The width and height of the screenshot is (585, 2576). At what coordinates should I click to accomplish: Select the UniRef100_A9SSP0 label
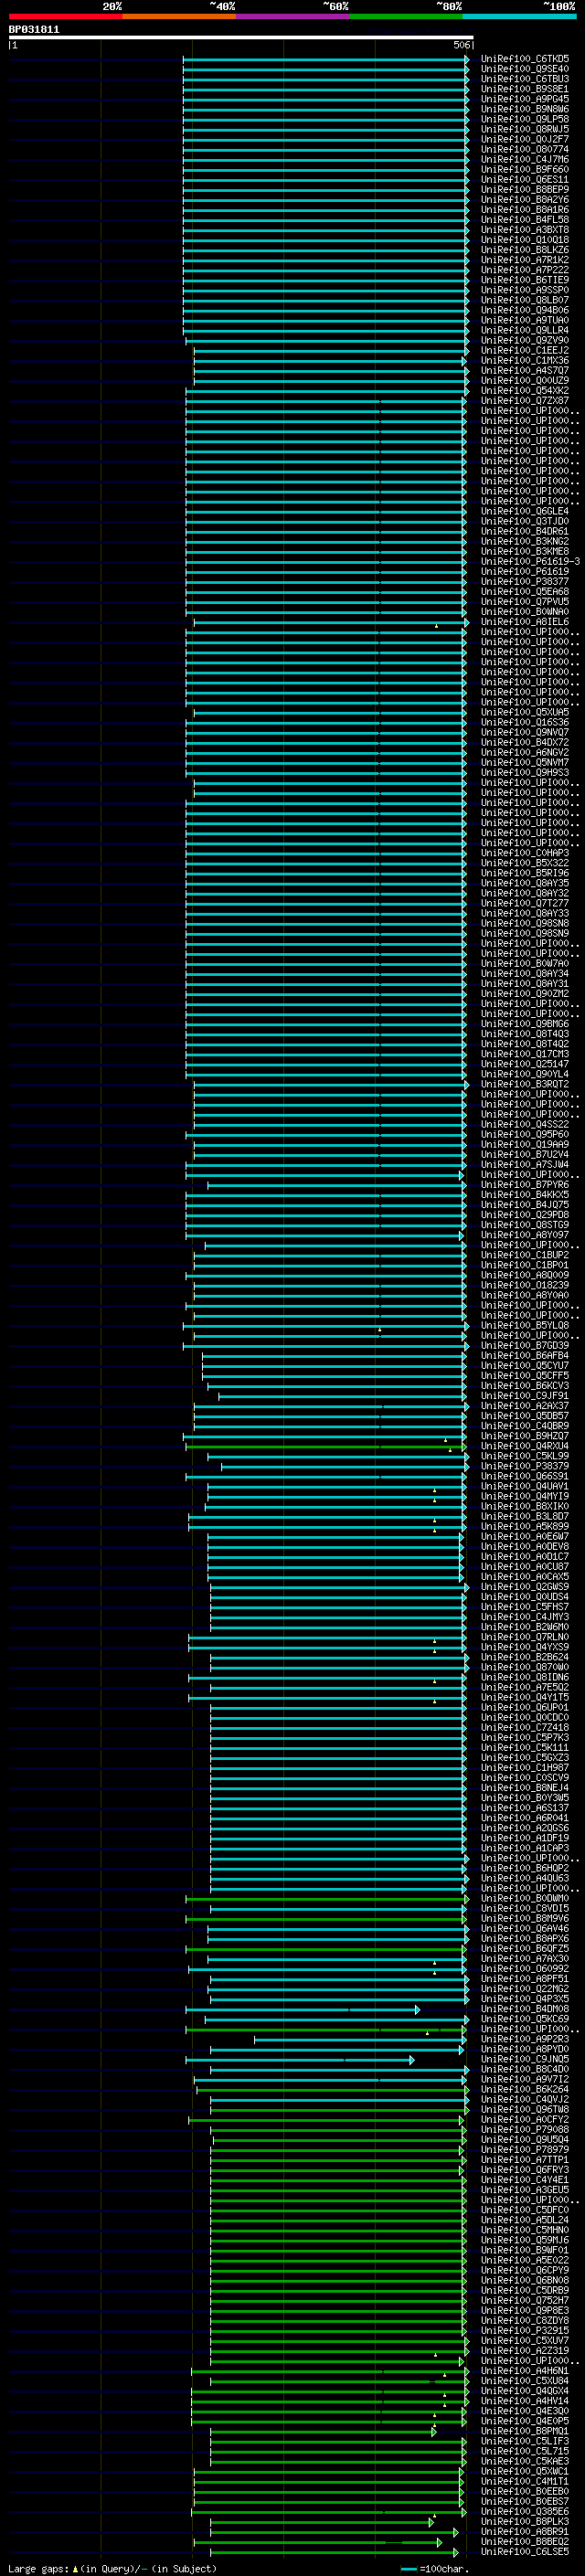524,290
